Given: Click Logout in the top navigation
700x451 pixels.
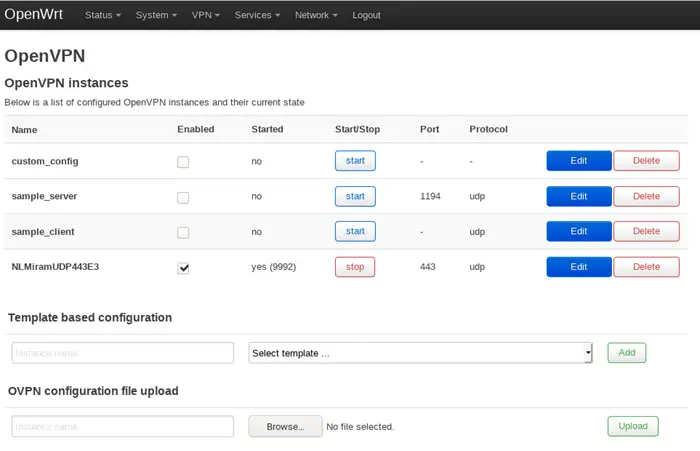Looking at the screenshot, I should 367,15.
